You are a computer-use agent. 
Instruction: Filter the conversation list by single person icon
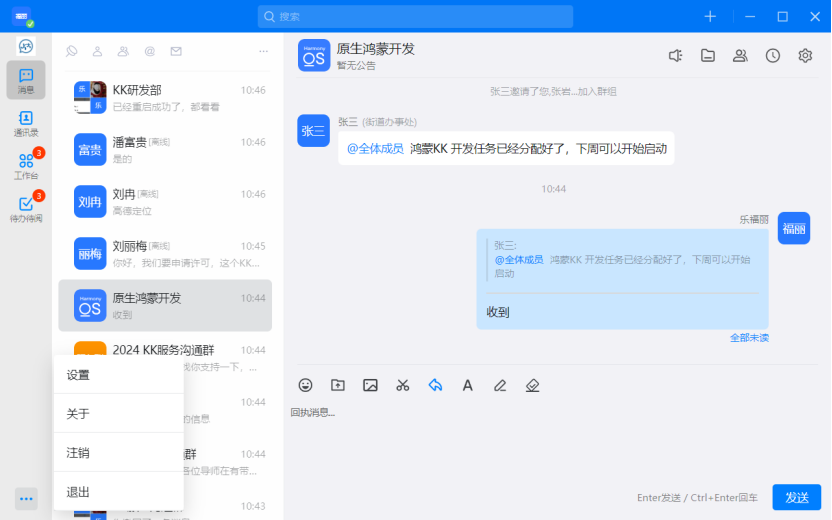[x=97, y=51]
